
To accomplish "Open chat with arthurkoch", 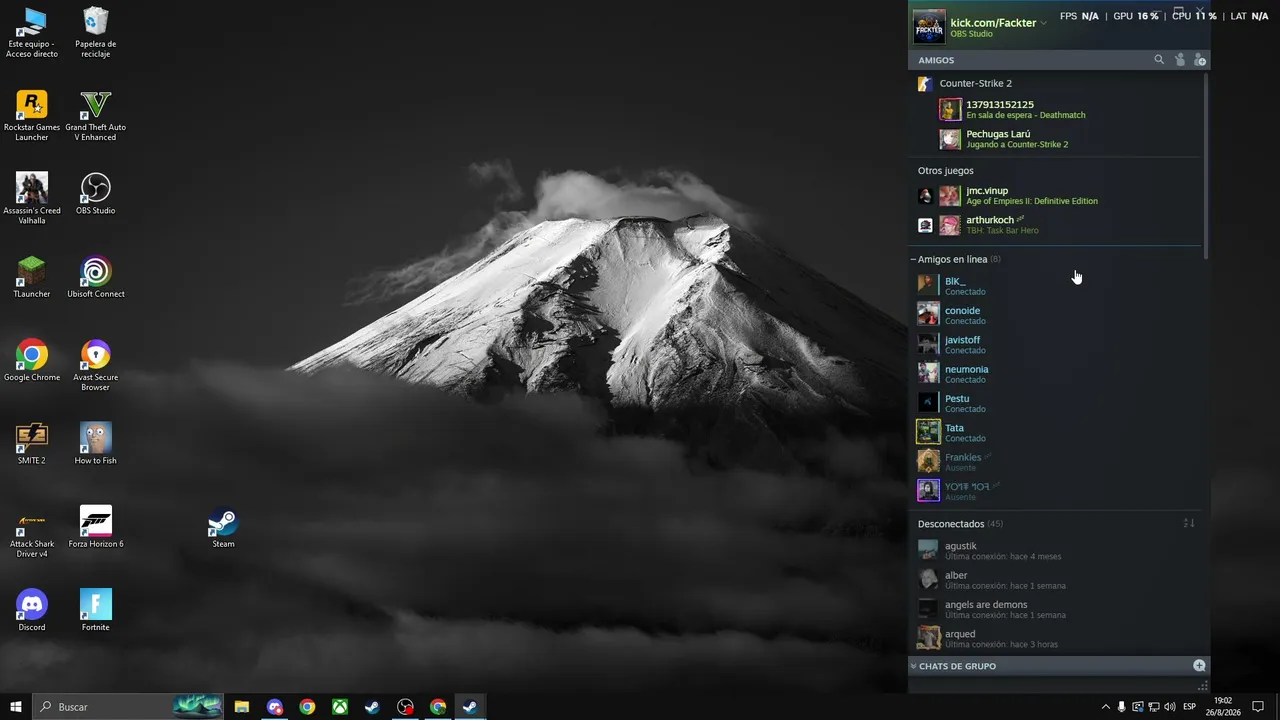I will click(1060, 225).
